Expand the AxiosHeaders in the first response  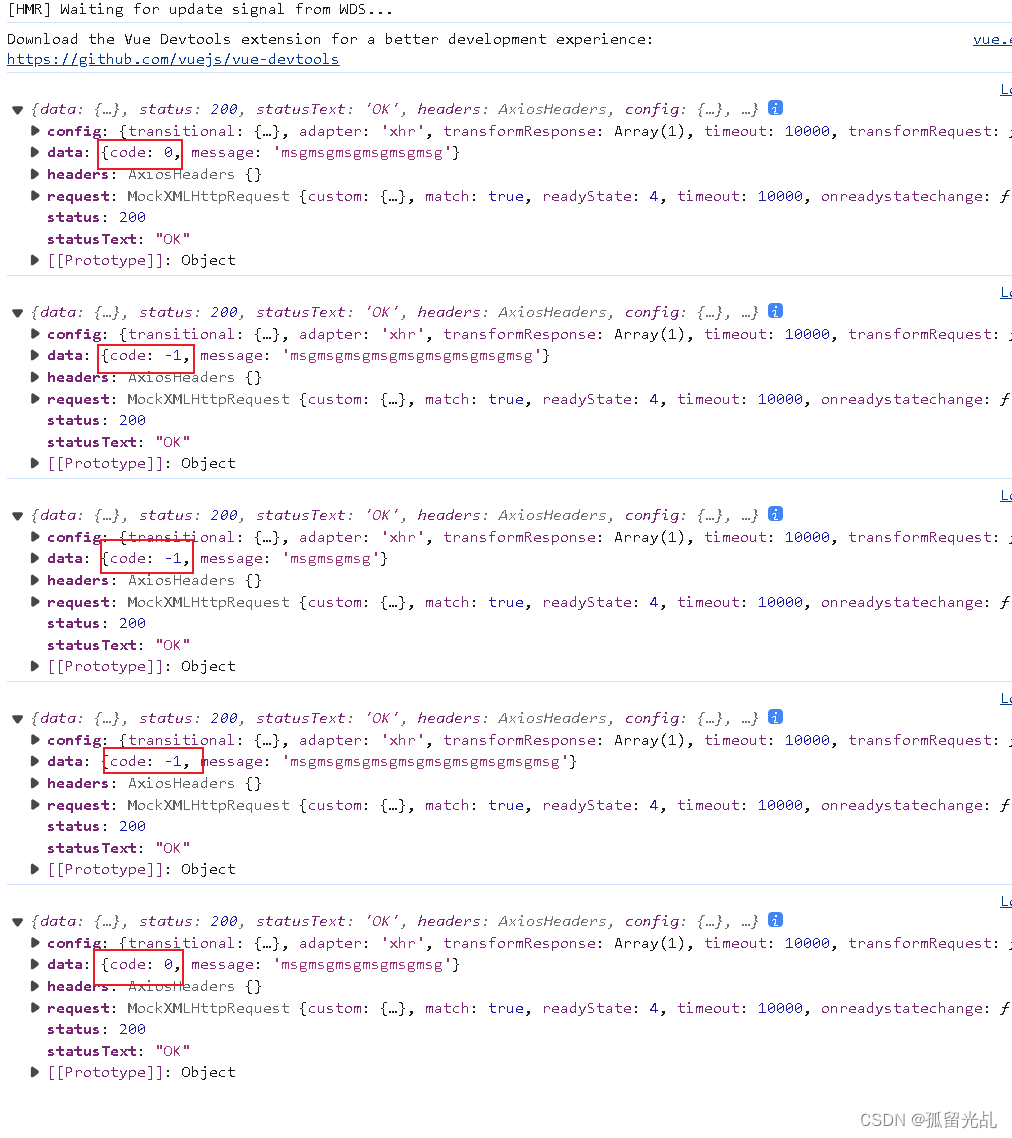(34, 174)
